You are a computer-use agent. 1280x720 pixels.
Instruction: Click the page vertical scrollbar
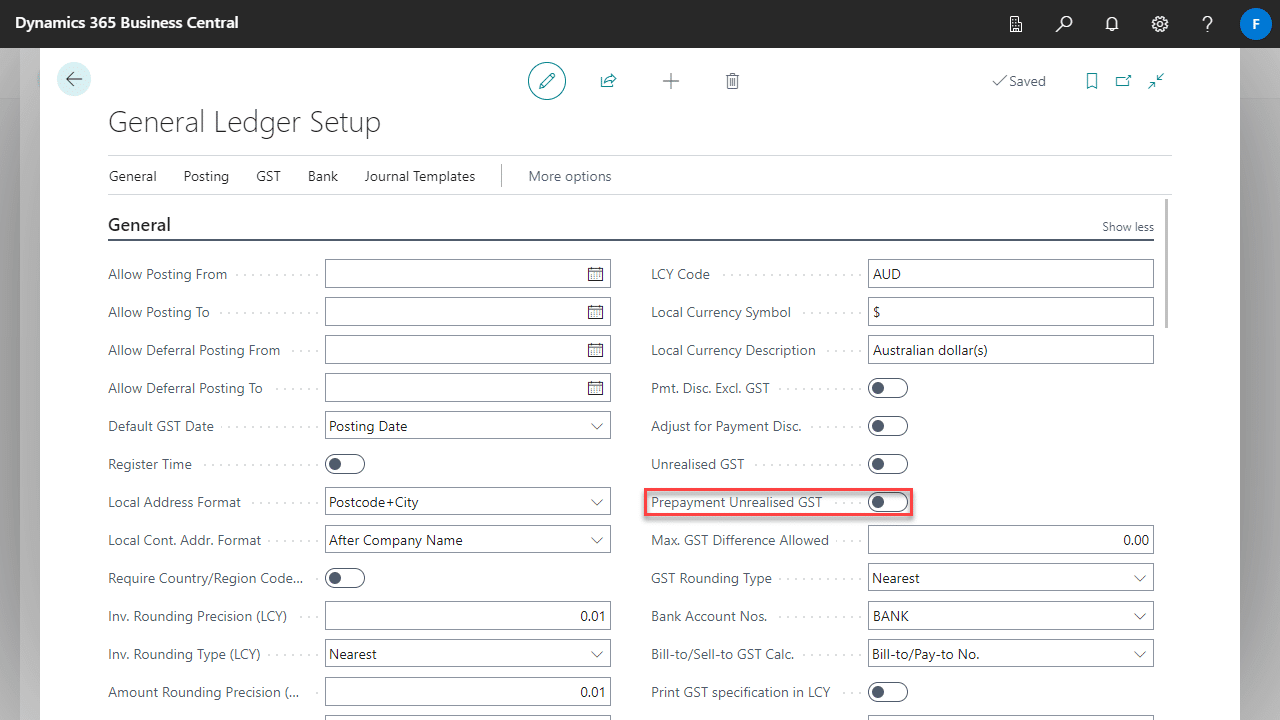coord(1166,262)
